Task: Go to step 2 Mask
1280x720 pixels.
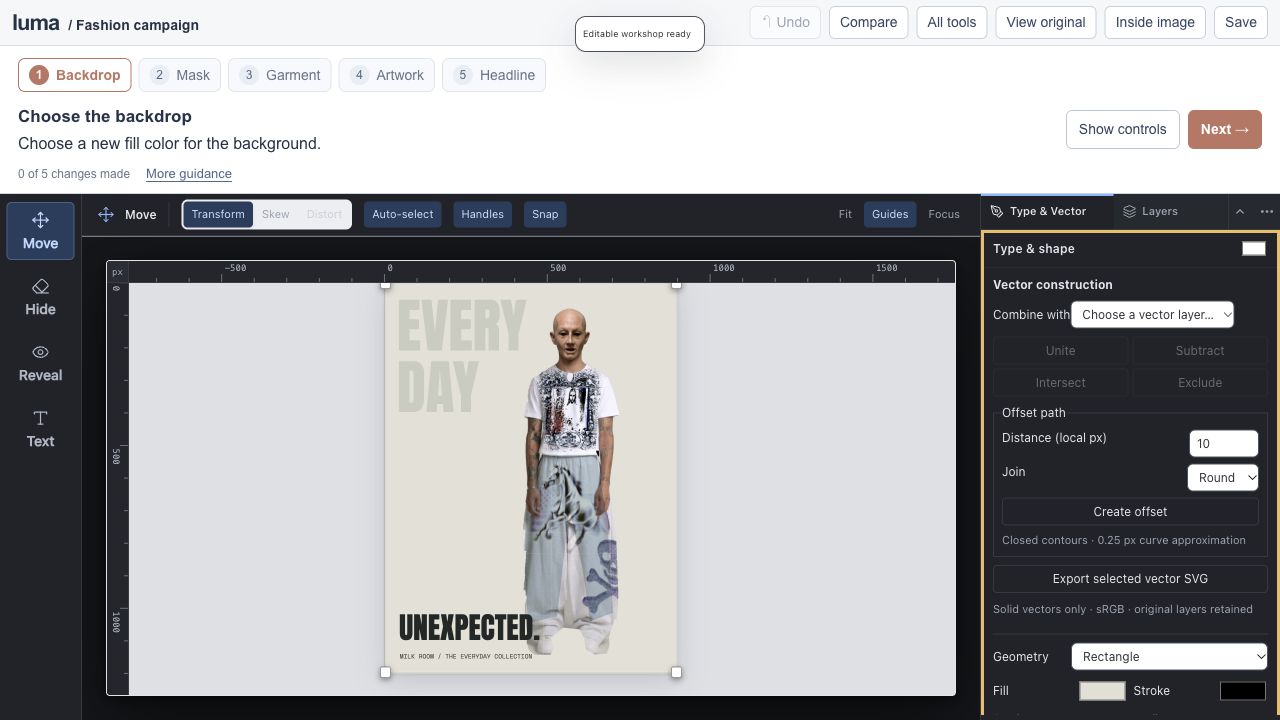Action: coord(181,75)
